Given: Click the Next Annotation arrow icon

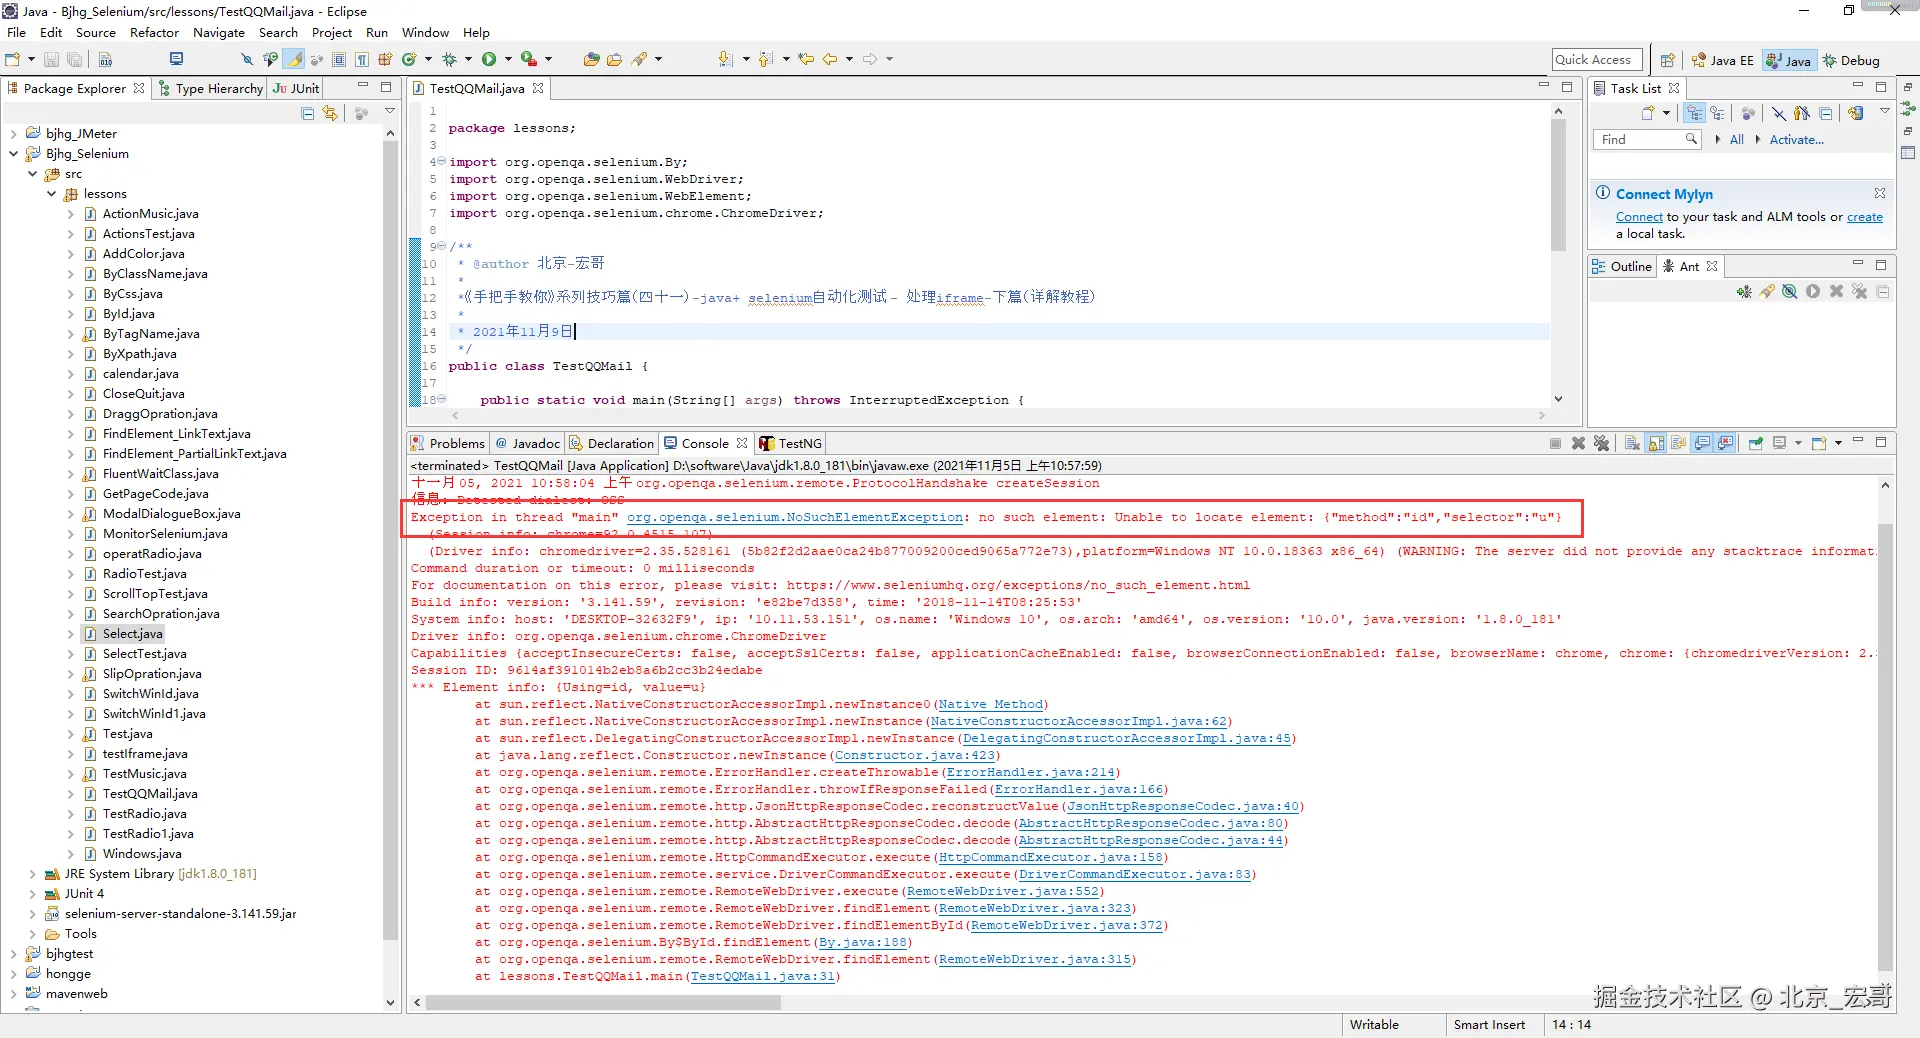Looking at the screenshot, I should [x=725, y=60].
